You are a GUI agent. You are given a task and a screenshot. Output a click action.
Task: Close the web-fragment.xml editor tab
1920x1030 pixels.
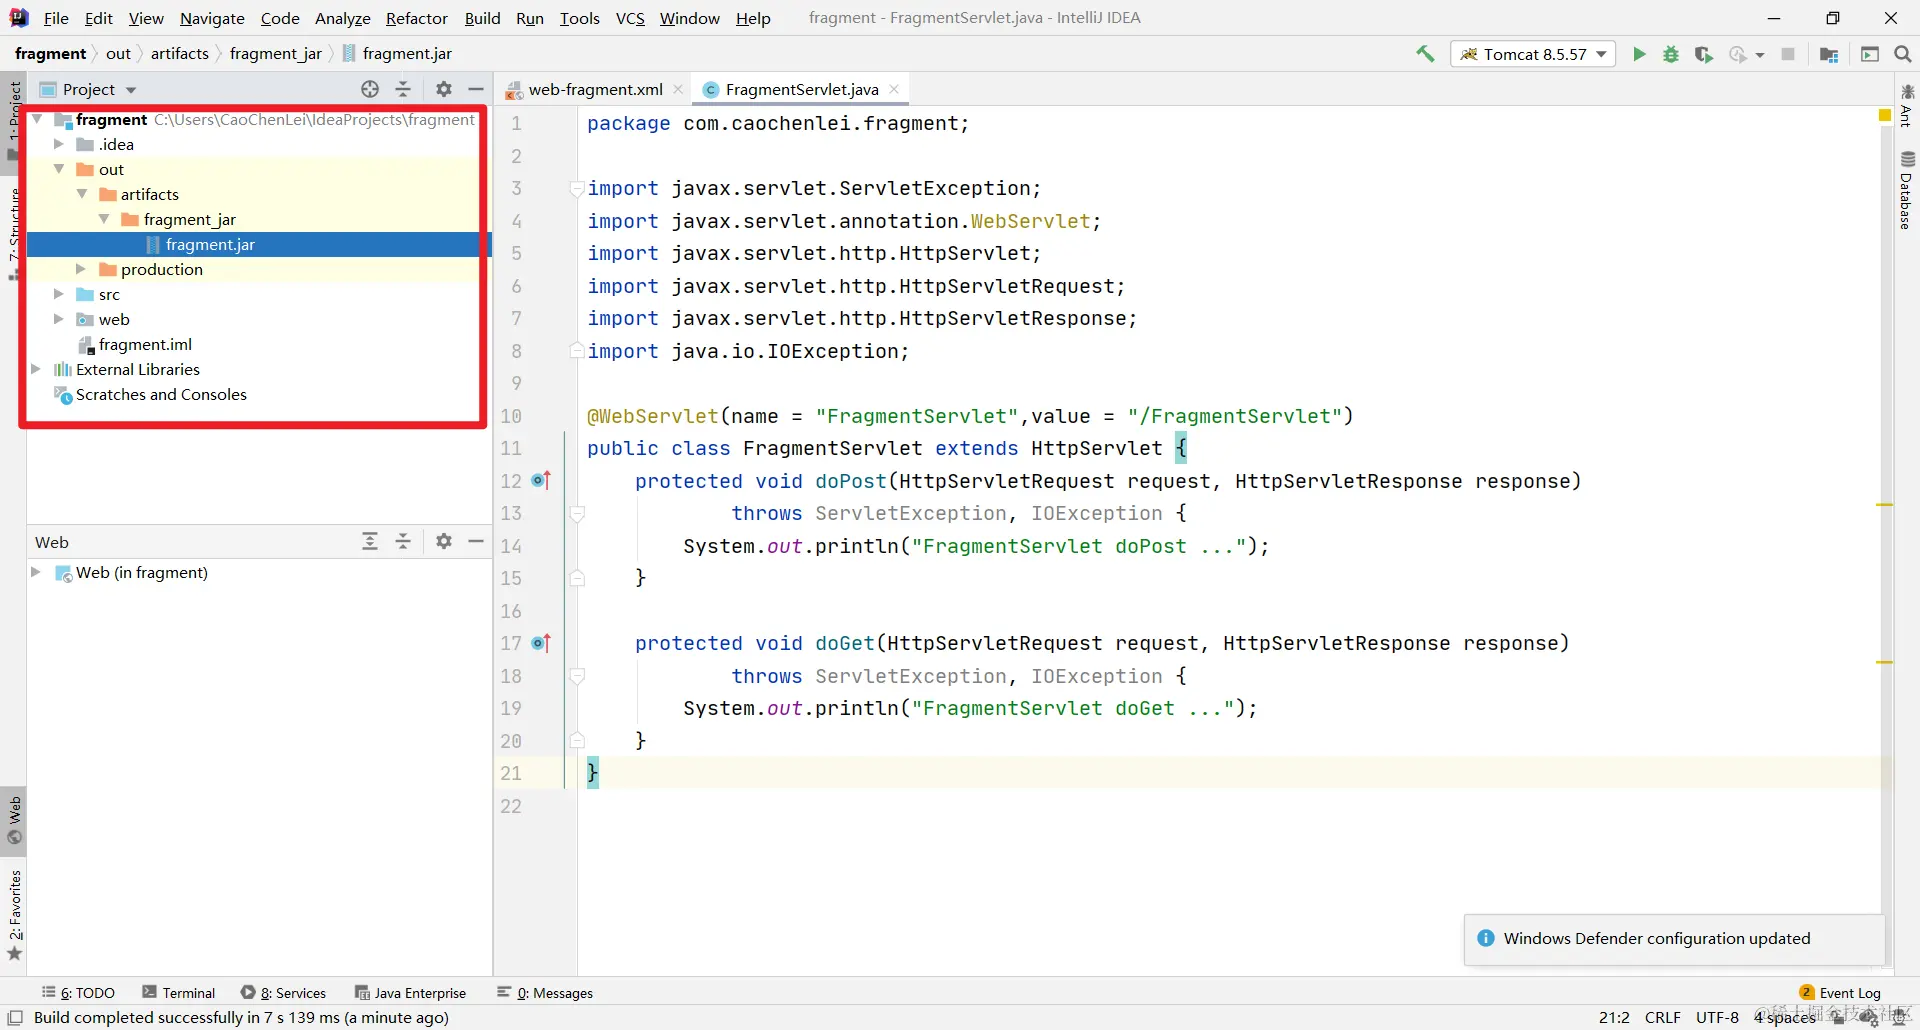(678, 89)
